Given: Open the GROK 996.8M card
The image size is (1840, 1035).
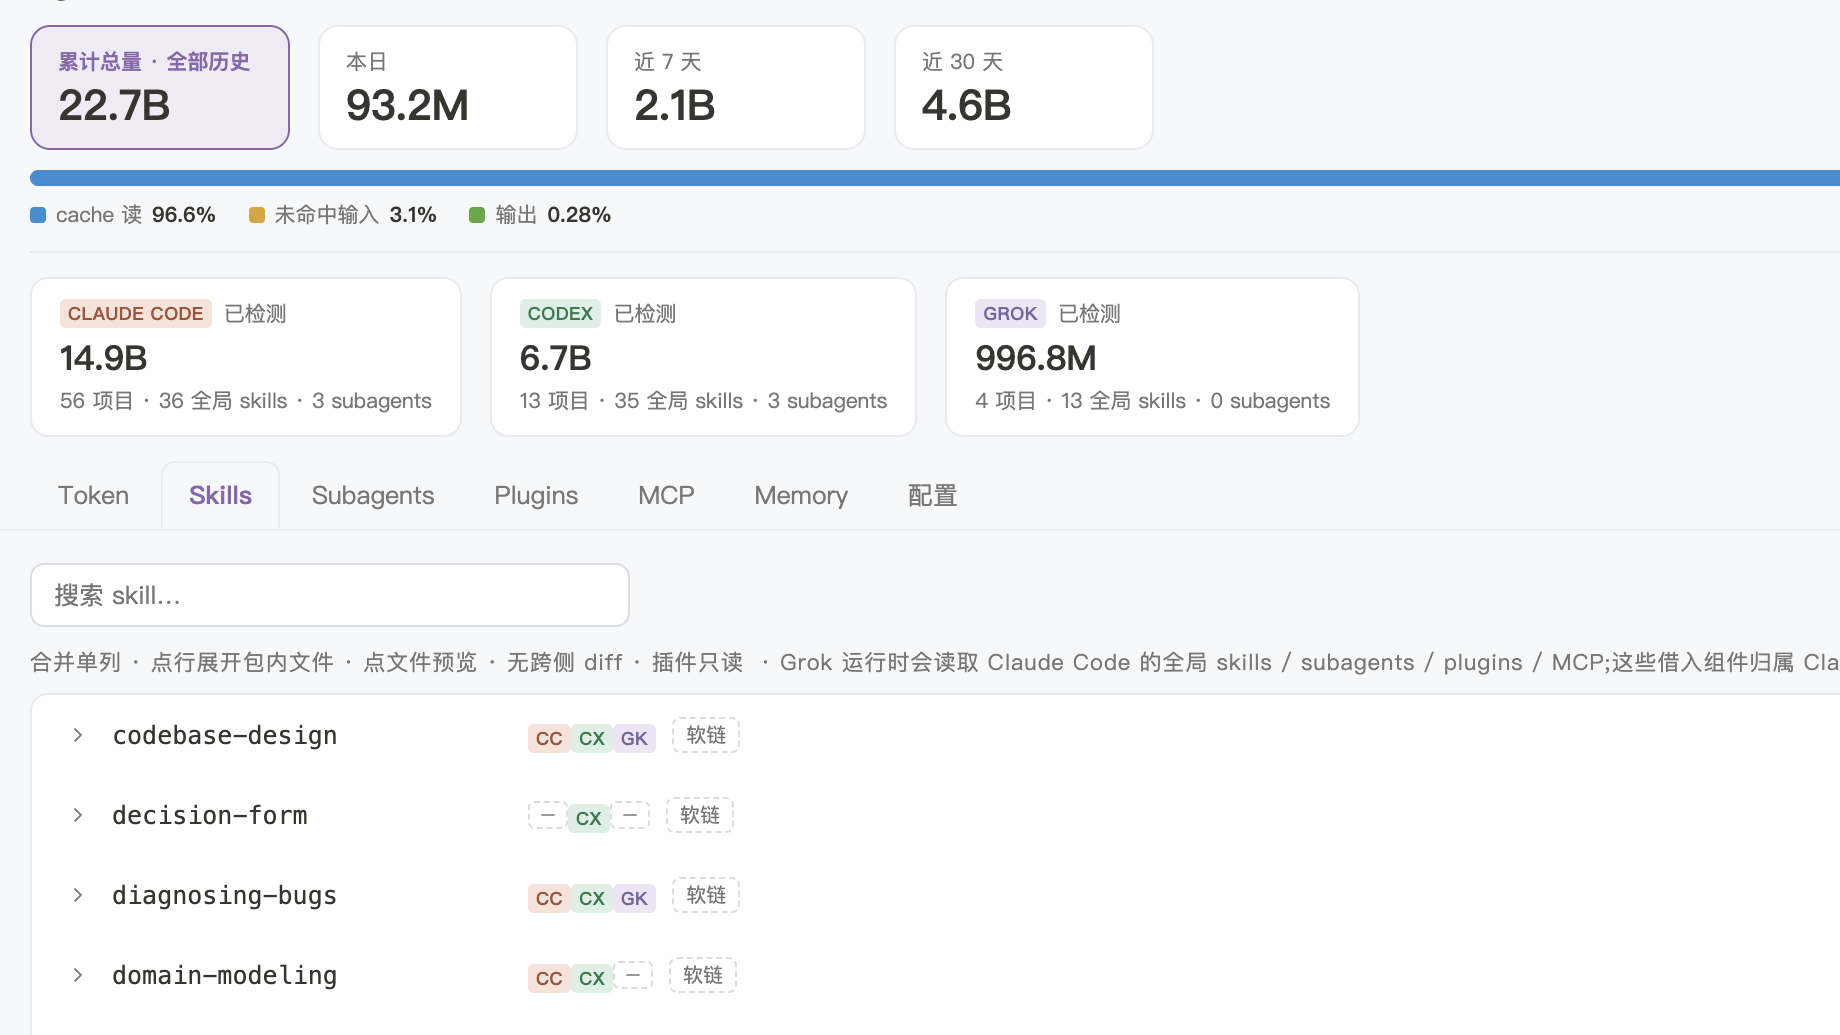Looking at the screenshot, I should [1152, 357].
